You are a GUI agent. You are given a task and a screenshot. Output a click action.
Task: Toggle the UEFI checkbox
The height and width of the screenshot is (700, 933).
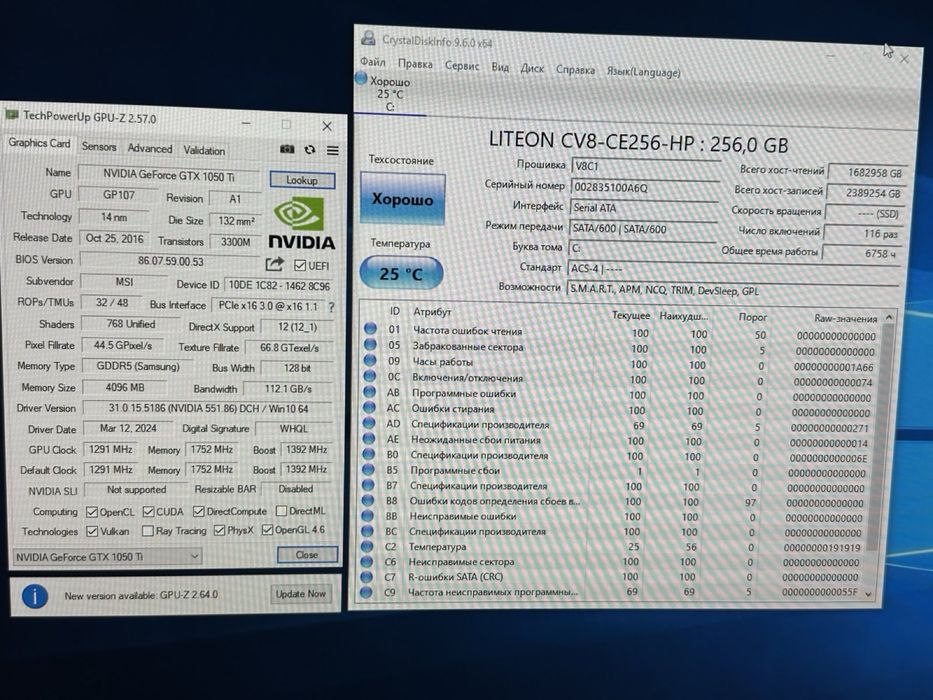click(300, 265)
